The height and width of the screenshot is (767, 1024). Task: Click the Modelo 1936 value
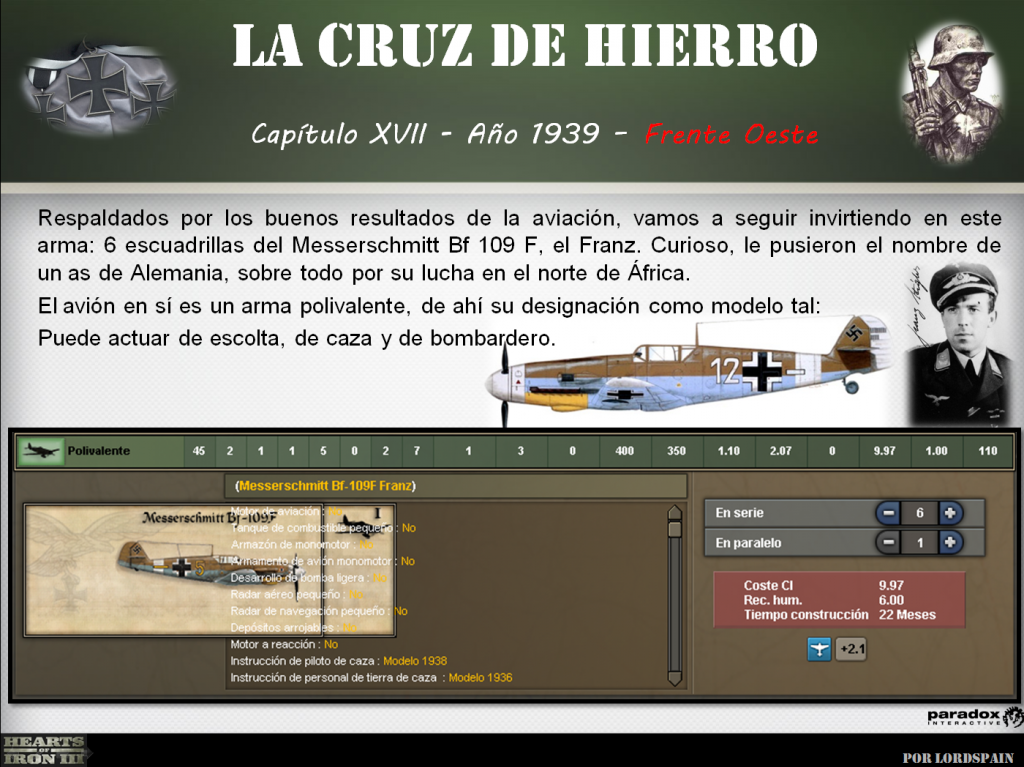481,678
